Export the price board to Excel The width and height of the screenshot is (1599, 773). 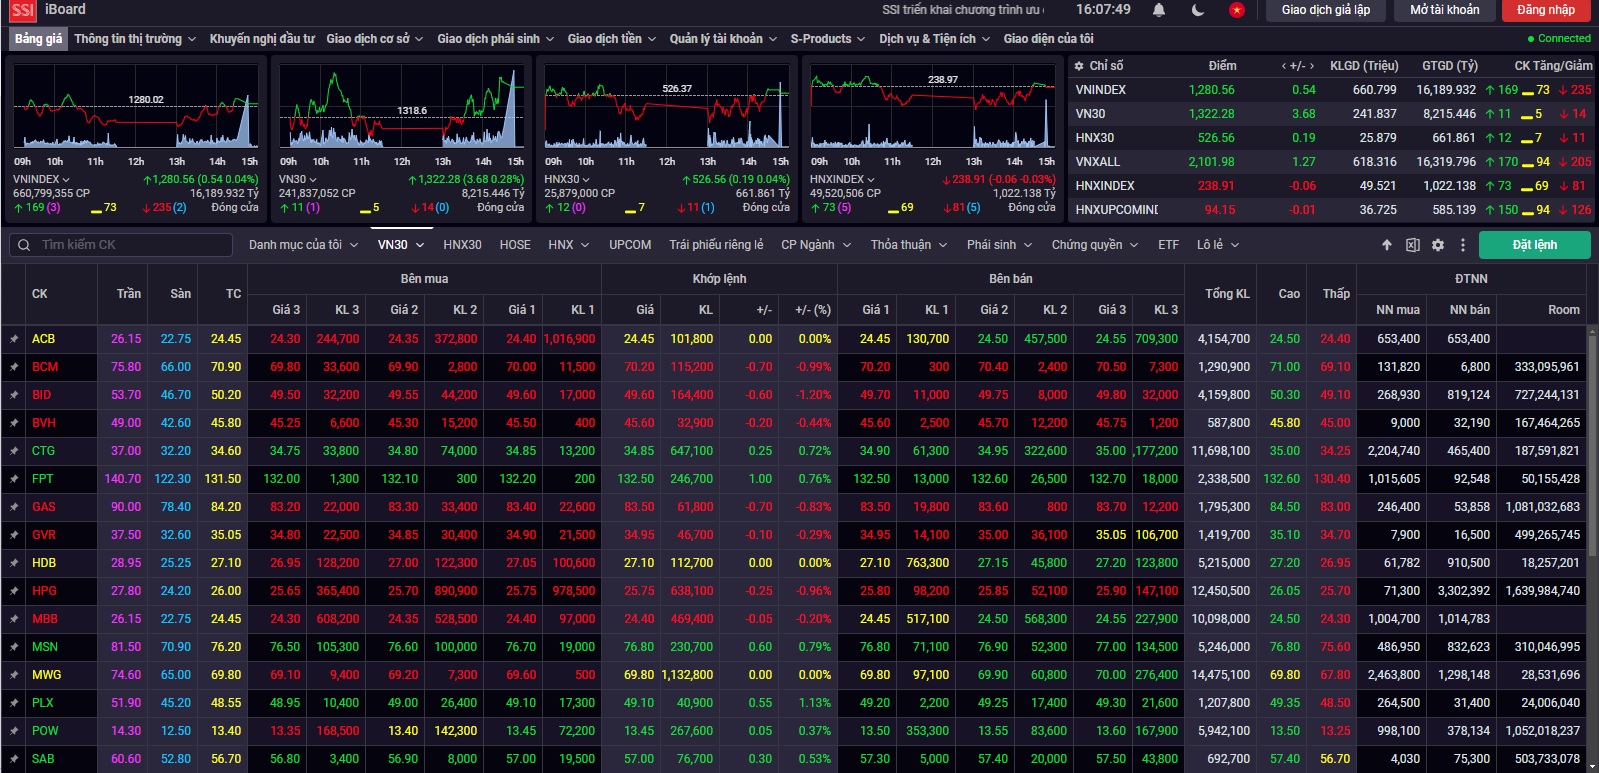1412,245
